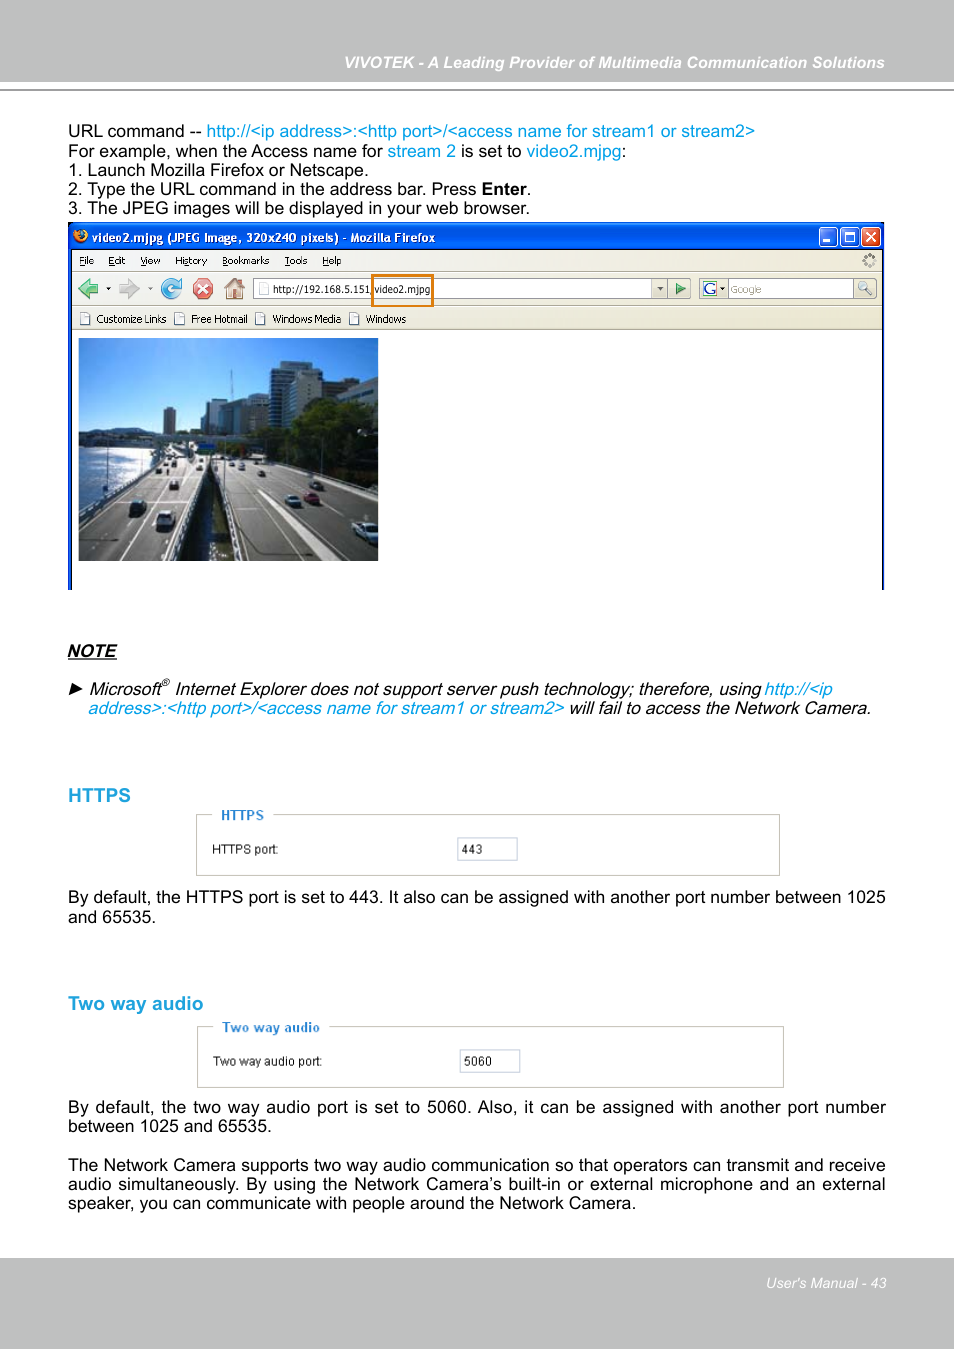Click the 'HTTPS port:' label
The image size is (954, 1350).
click(245, 849)
